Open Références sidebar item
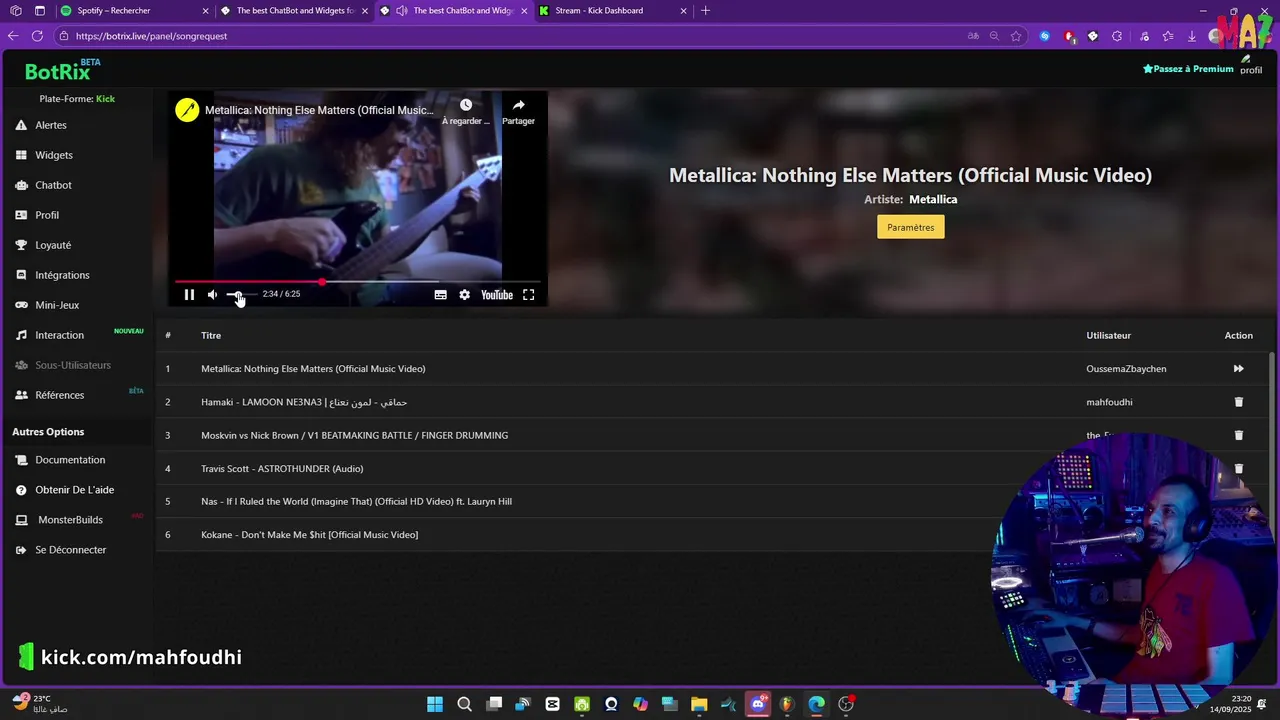 (59, 395)
